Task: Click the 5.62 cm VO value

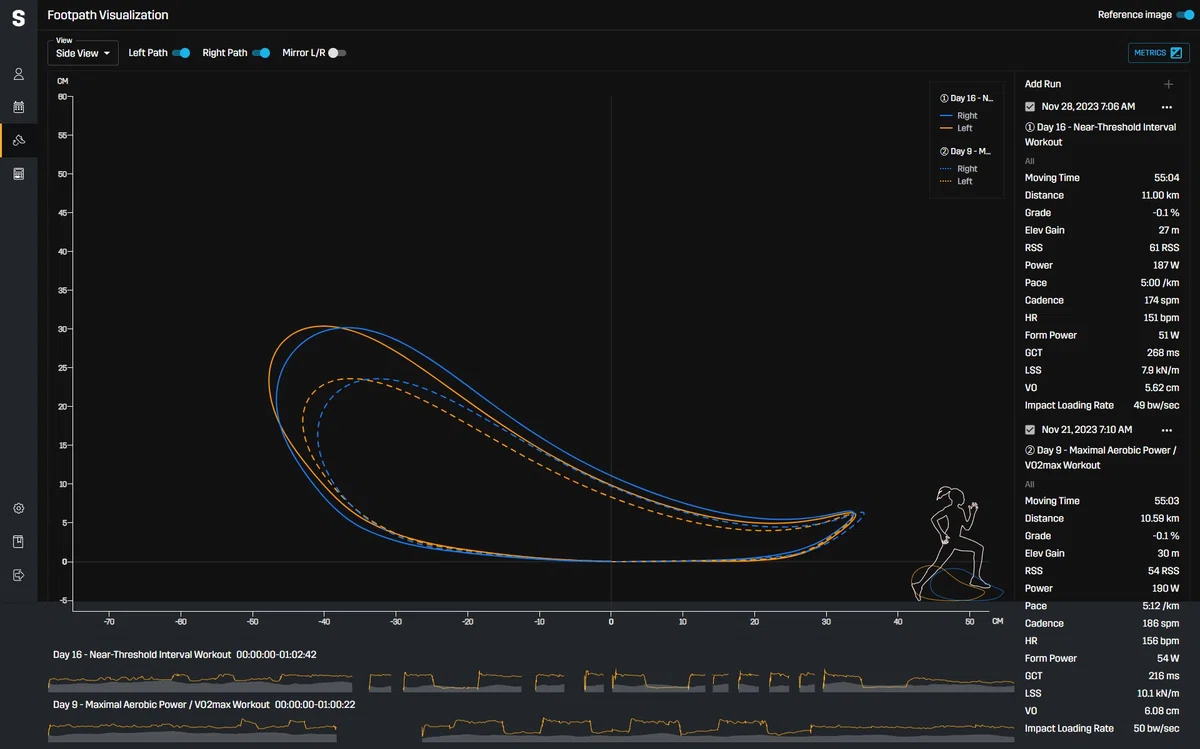Action: (1162, 388)
